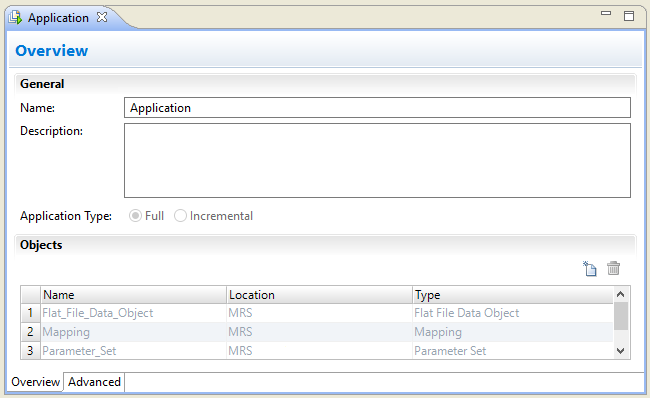Screen dimensions: 650x398
Task: Close the Application editor tab
Action: (102, 17)
